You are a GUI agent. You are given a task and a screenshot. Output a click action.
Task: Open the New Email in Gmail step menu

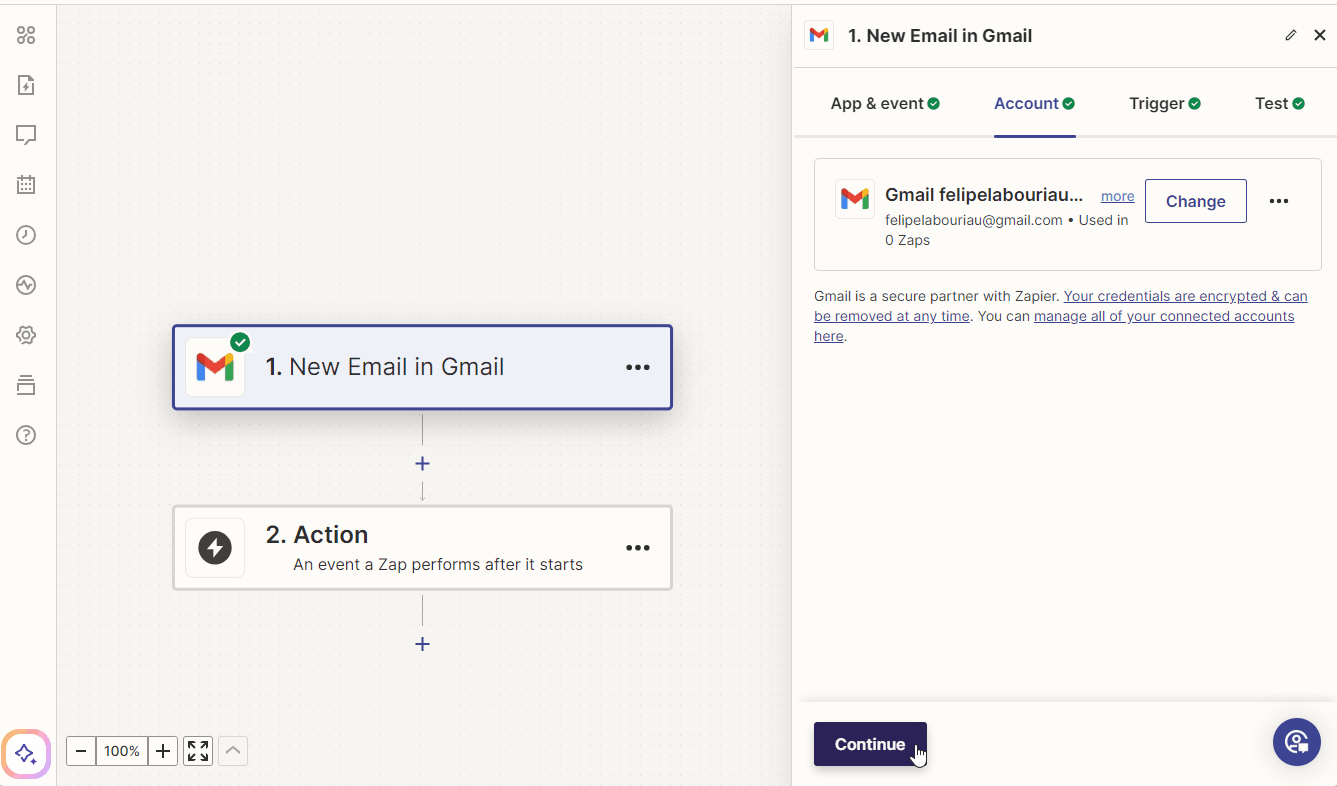(638, 367)
